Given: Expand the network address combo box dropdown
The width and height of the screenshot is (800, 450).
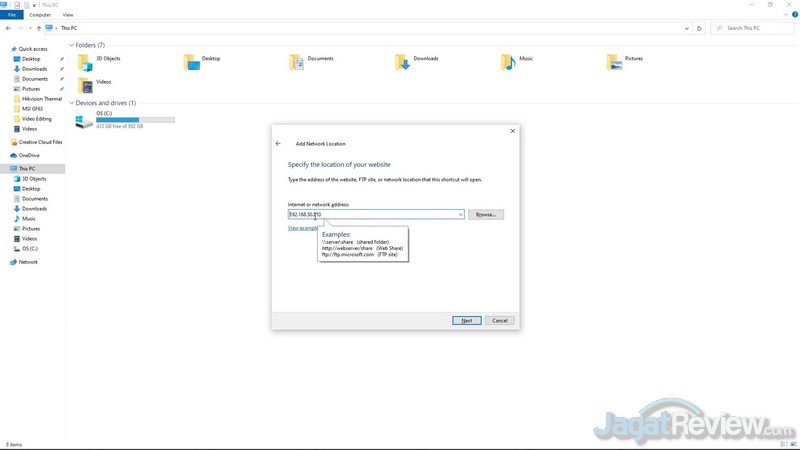Looking at the screenshot, I should (x=460, y=214).
